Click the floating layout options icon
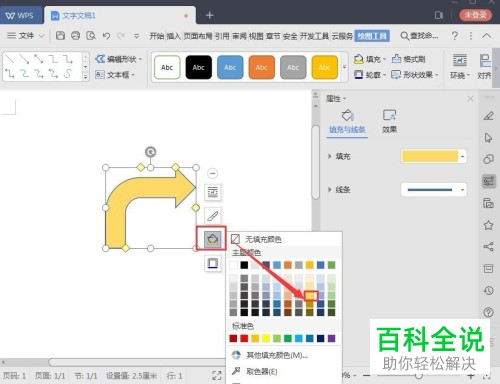 click(x=213, y=192)
